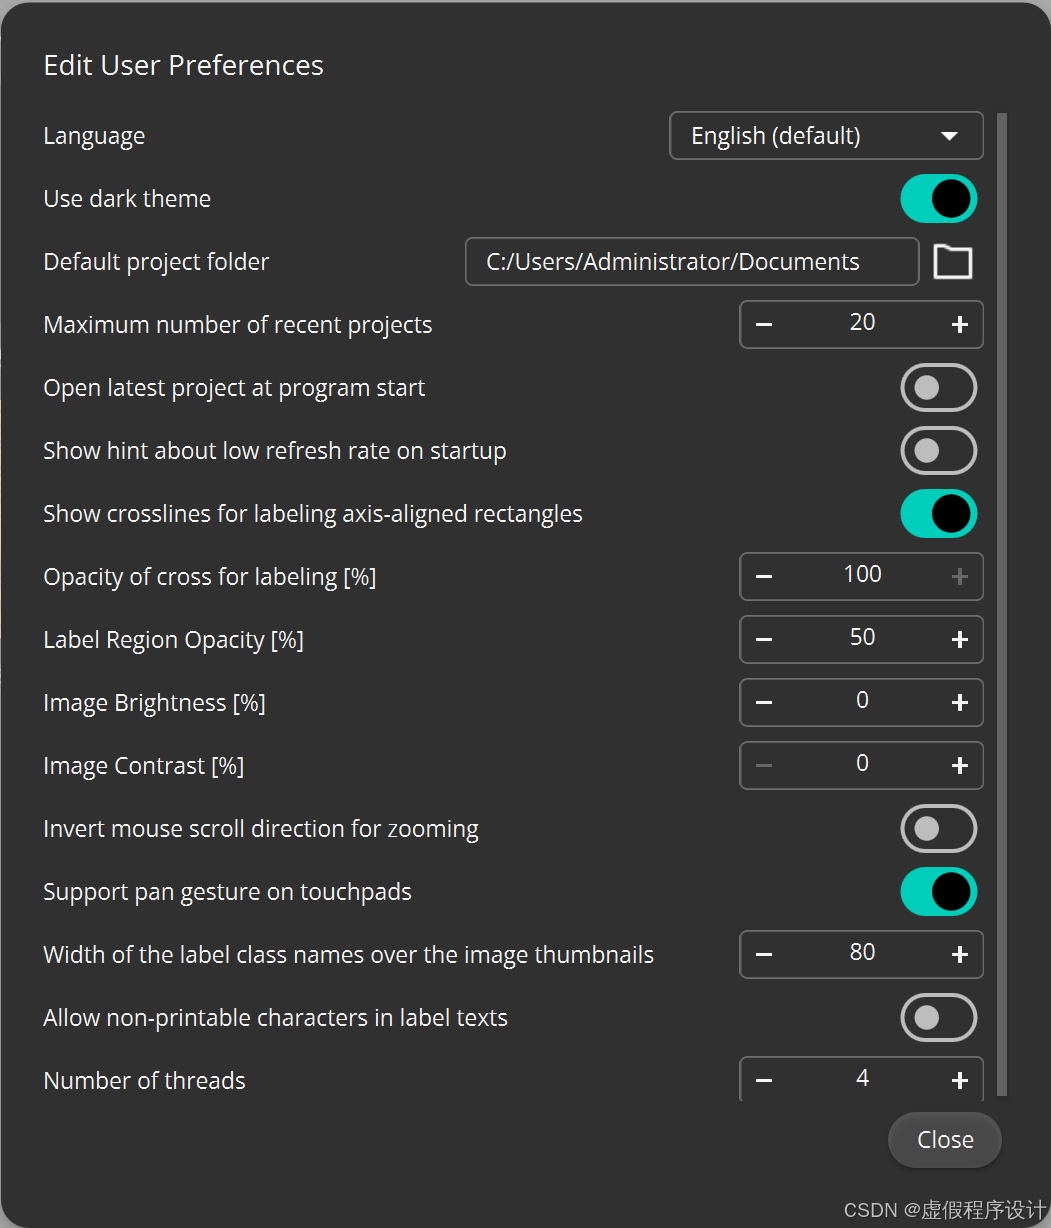
Task: Open the Language selection dropdown
Action: tap(825, 135)
